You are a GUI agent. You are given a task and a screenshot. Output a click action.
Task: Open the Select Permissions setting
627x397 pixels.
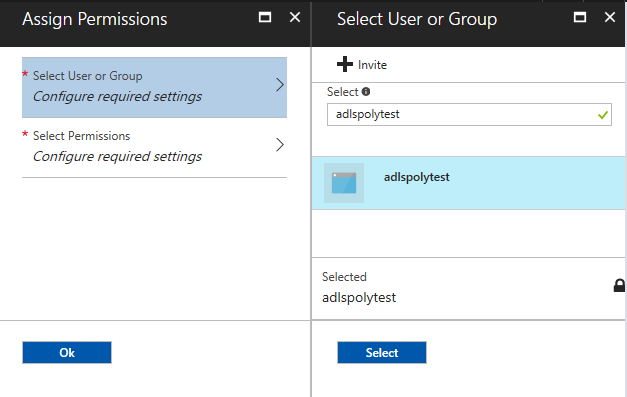154,147
